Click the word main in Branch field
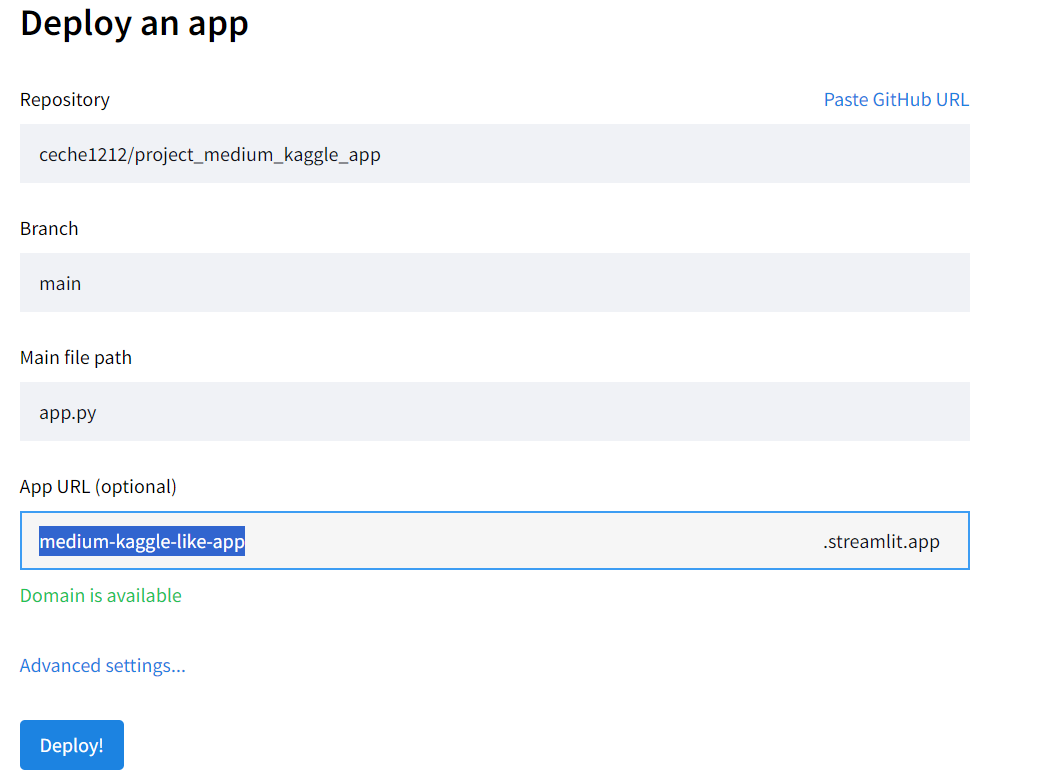The image size is (1048, 776). coord(60,284)
